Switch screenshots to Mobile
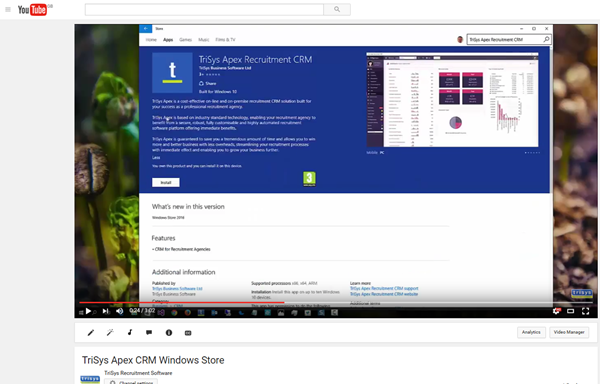Screen dimensions: 600x384 [x=372, y=153]
